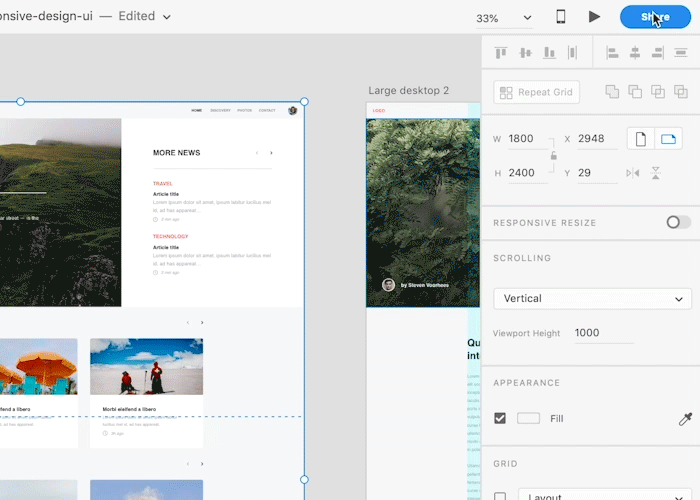Toggle the aspect ratio lock icon
The image size is (700, 500).
point(554,155)
